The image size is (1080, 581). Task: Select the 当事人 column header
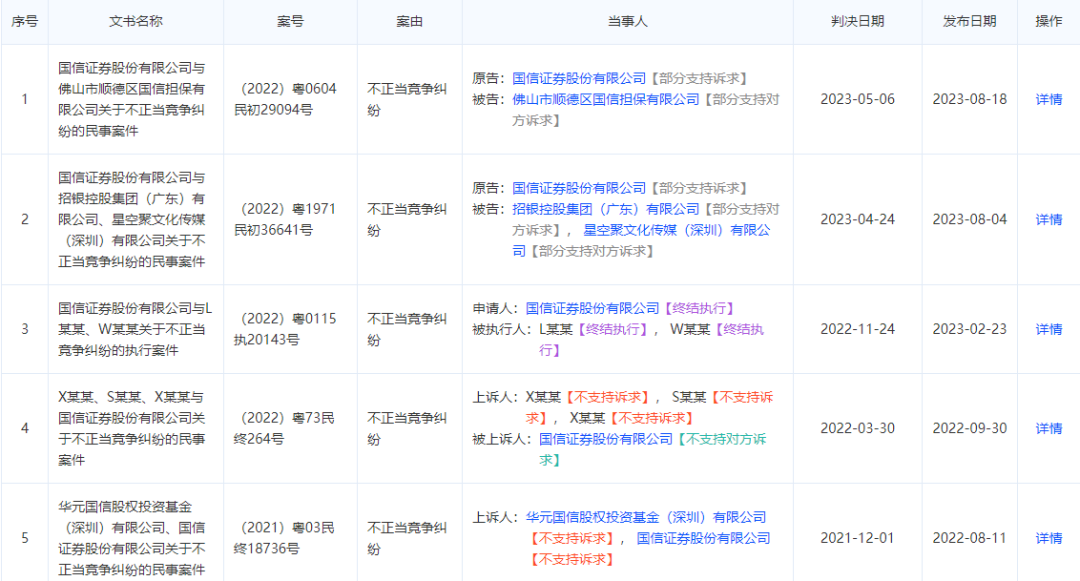point(627,21)
